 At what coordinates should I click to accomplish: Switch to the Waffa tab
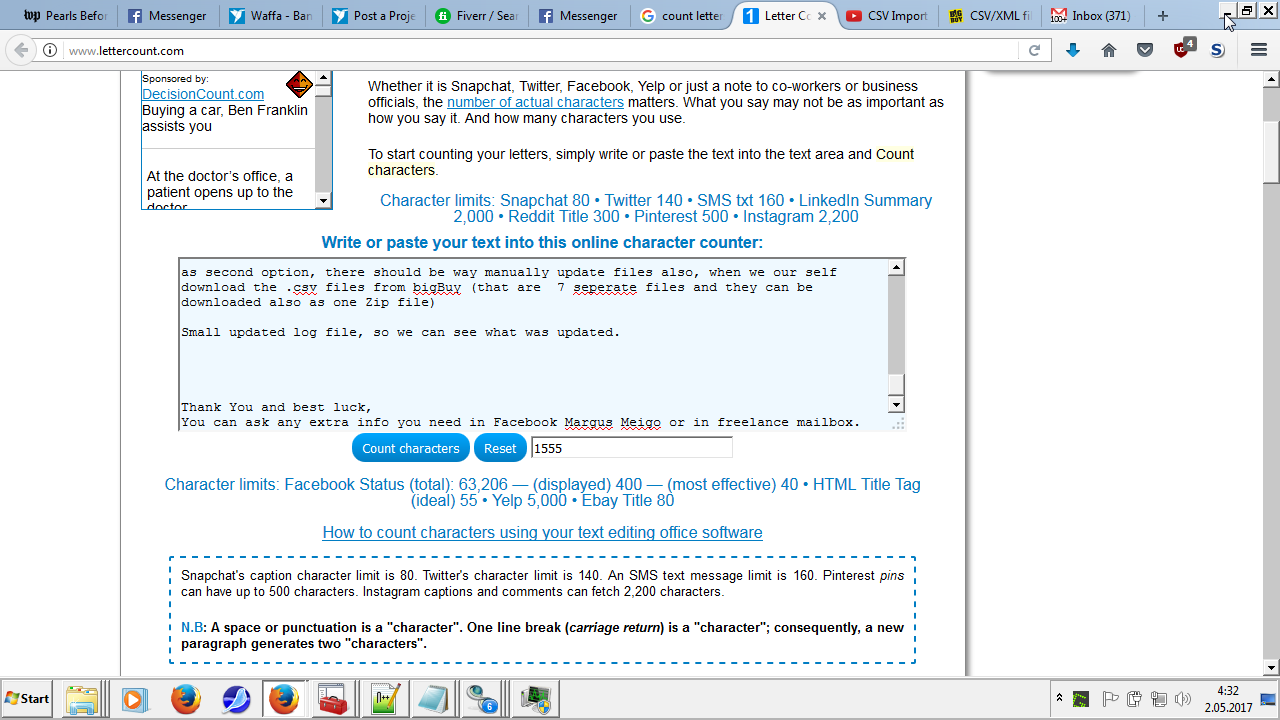point(270,16)
